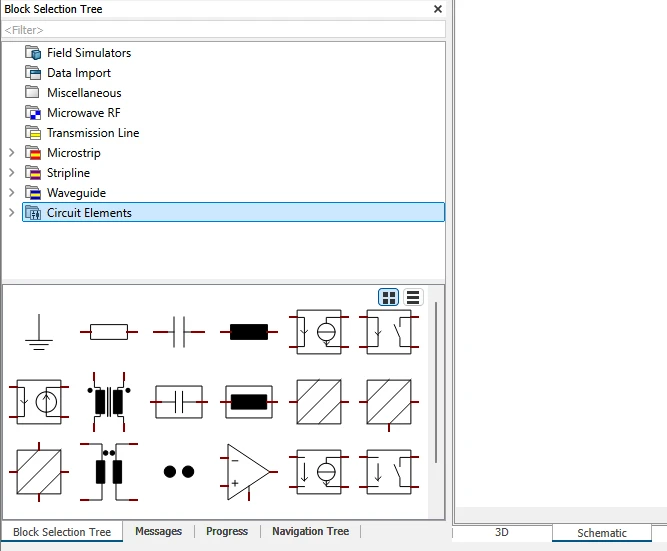Screen dimensions: 667x551
Task: Select Circuit Elements folder
Action: coord(233,212)
